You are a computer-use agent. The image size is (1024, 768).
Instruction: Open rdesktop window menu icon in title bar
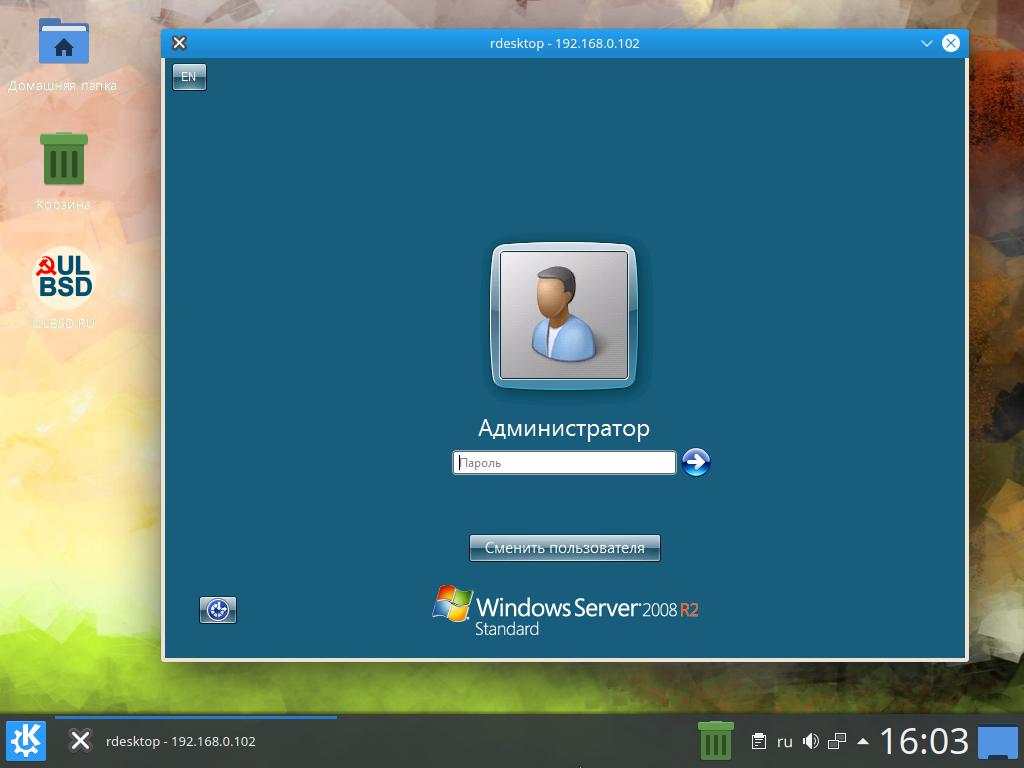pyautogui.click(x=179, y=43)
